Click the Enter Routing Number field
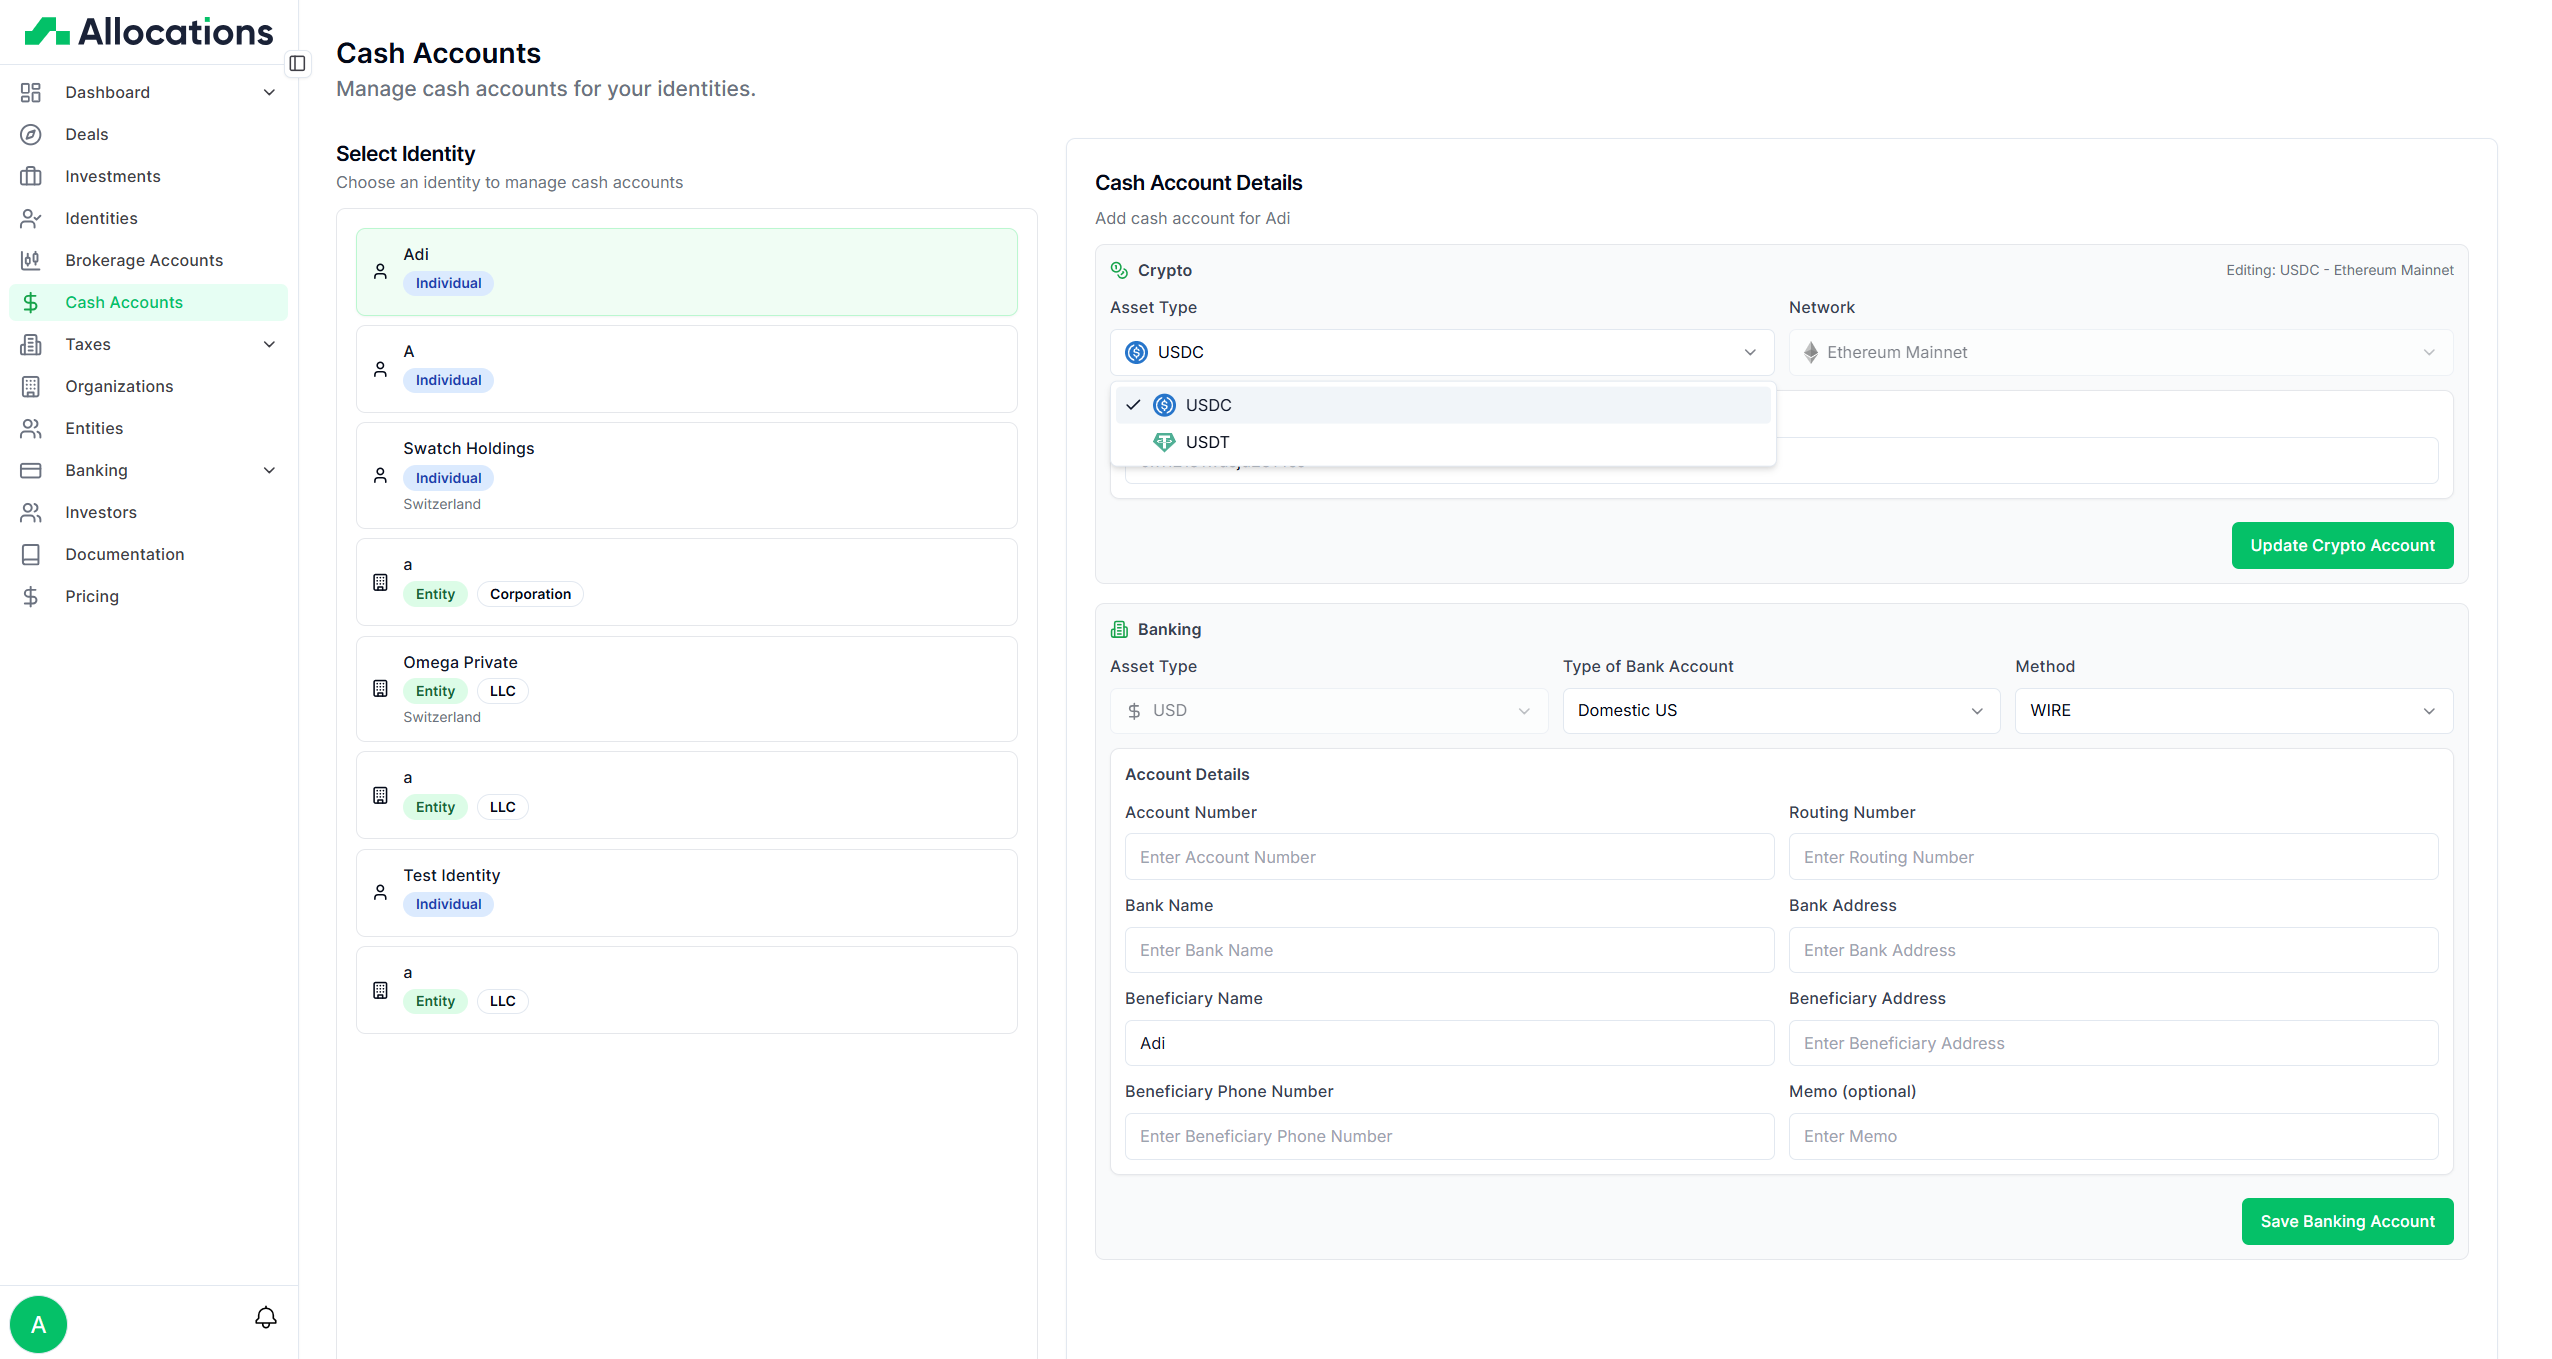The height and width of the screenshot is (1359, 2552). point(2112,857)
